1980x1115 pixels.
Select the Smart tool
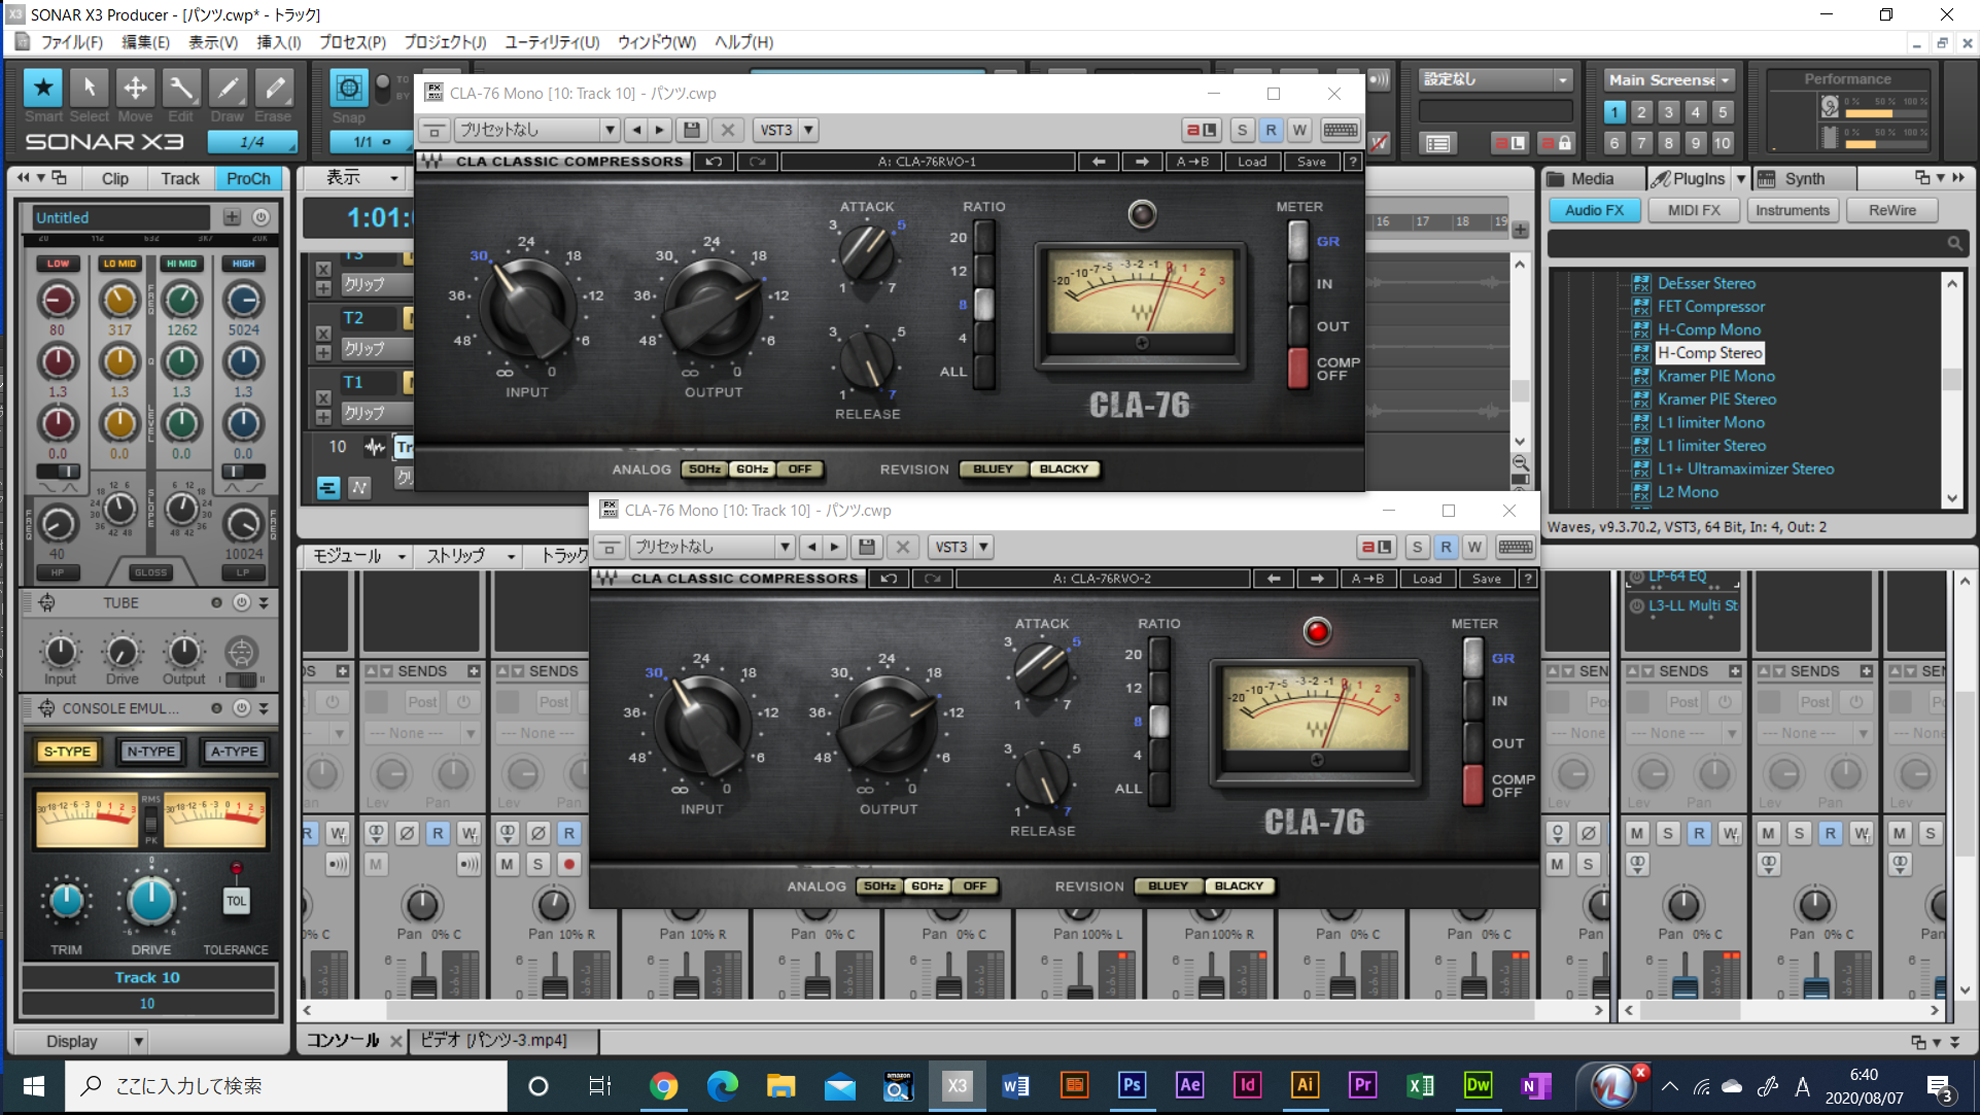[43, 88]
